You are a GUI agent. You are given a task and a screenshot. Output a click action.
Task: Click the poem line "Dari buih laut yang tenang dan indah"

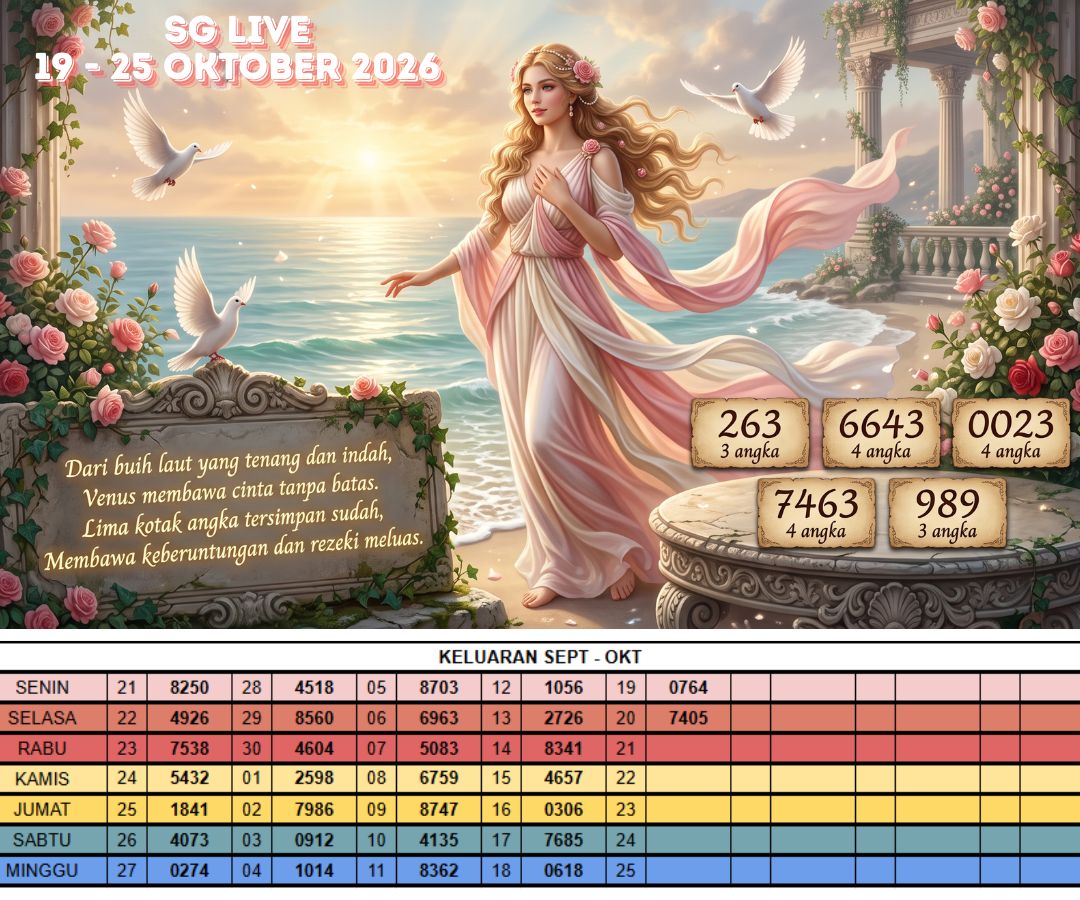coord(229,463)
